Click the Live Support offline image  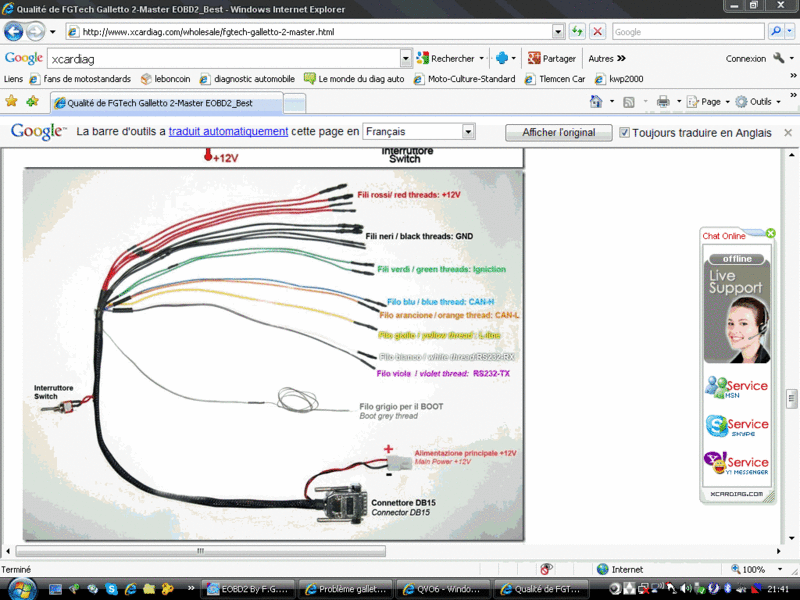click(x=737, y=308)
